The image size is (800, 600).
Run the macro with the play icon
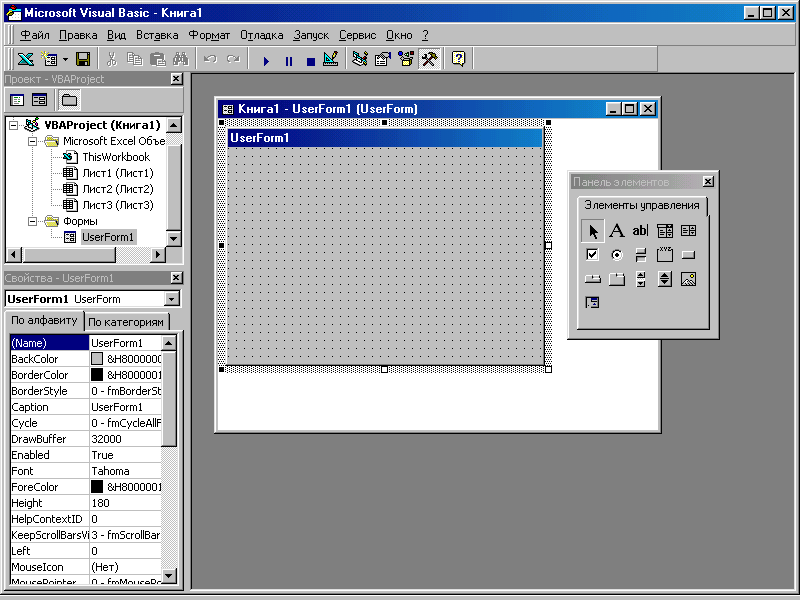tap(266, 61)
